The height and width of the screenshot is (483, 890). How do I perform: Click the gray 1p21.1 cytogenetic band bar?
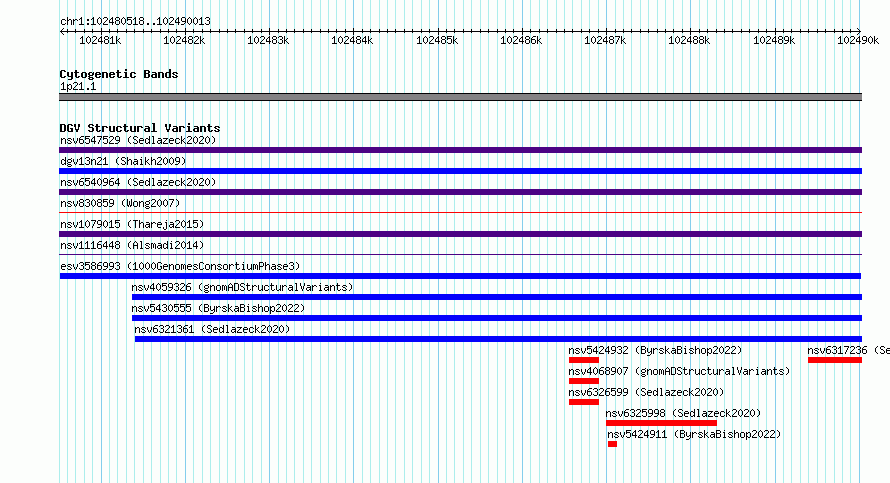460,97
